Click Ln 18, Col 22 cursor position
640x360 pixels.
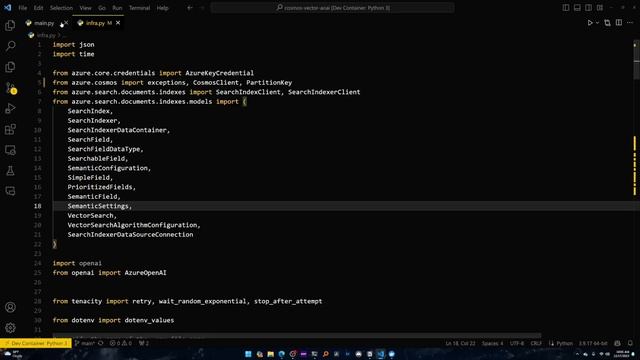point(460,343)
